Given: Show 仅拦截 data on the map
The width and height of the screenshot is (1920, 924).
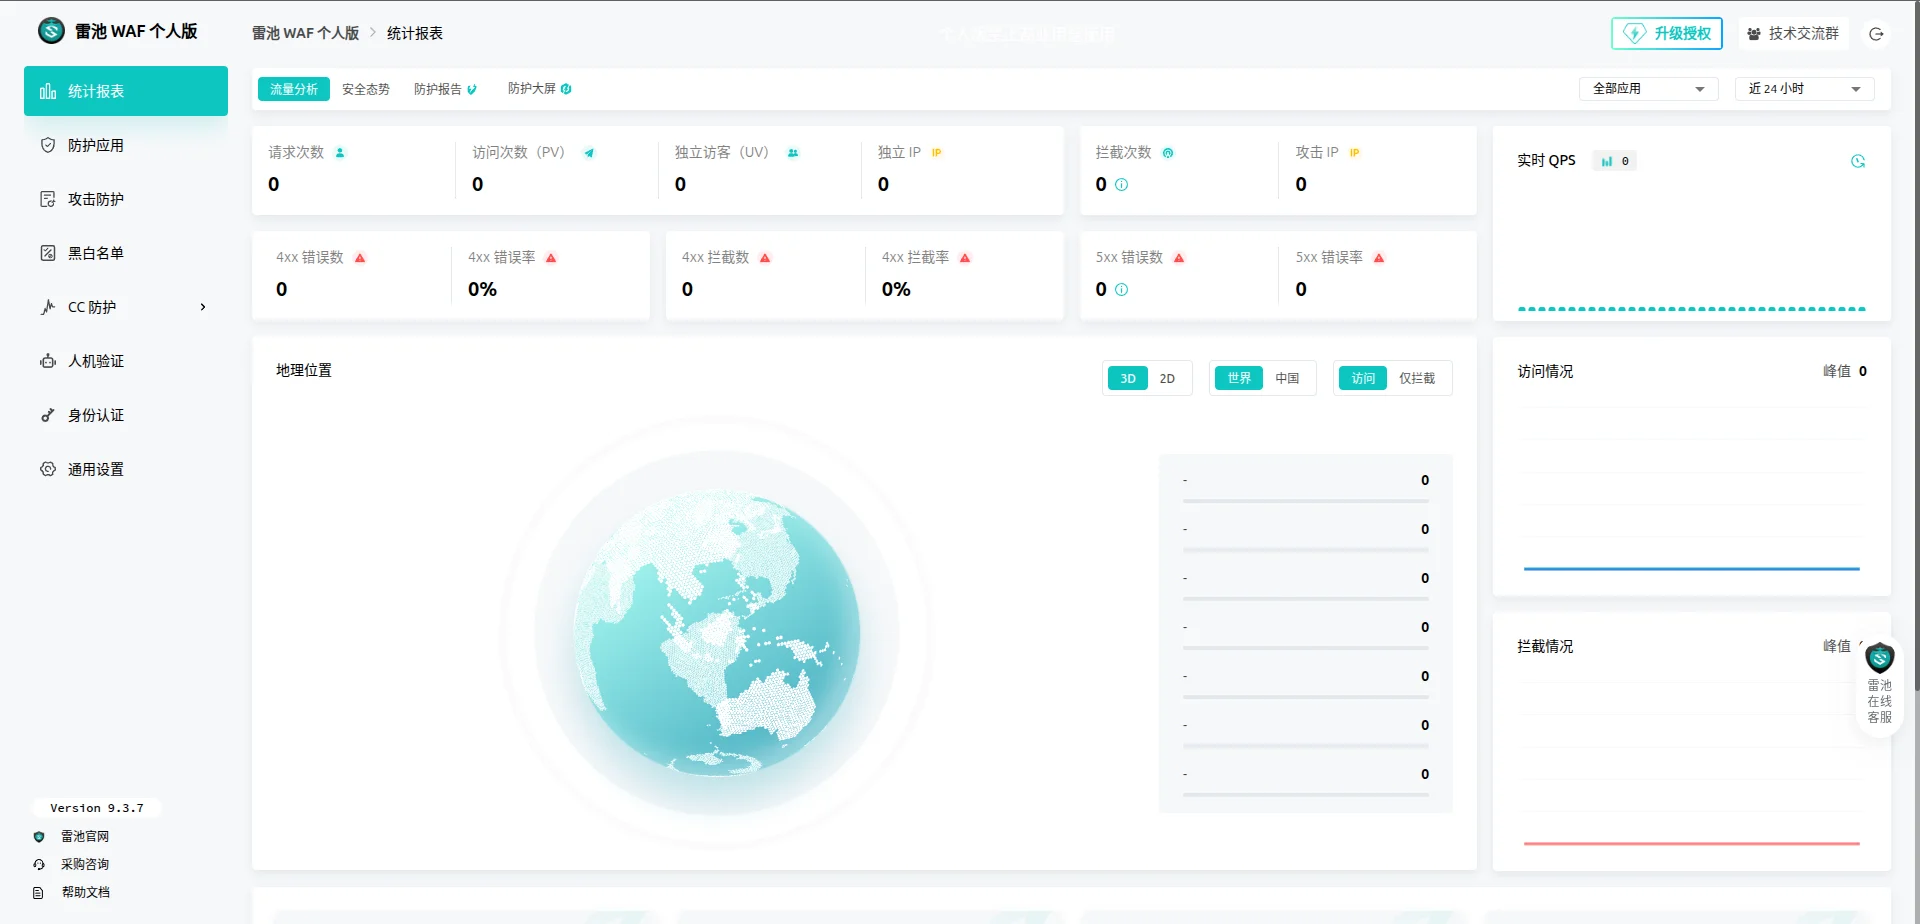Looking at the screenshot, I should click(x=1417, y=378).
